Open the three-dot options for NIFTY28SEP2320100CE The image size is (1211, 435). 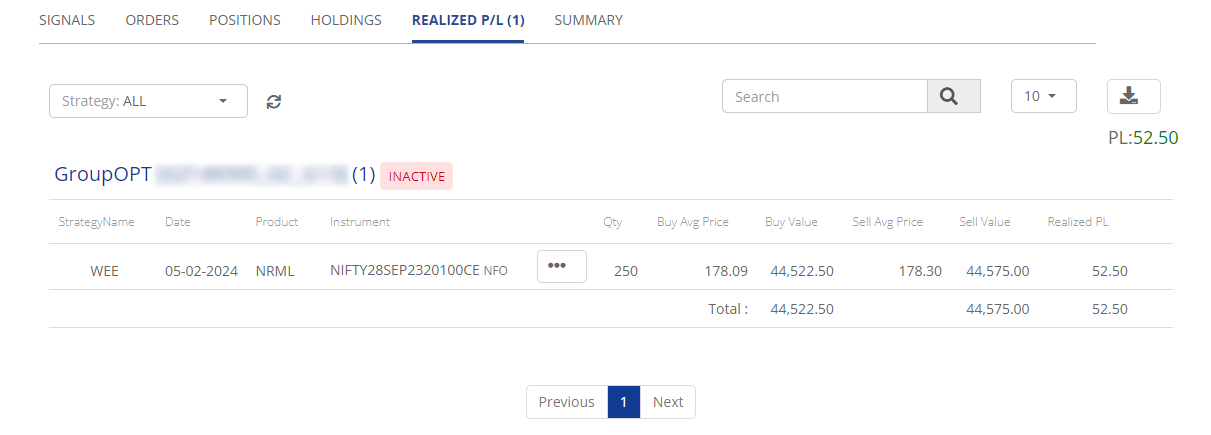[x=561, y=266]
